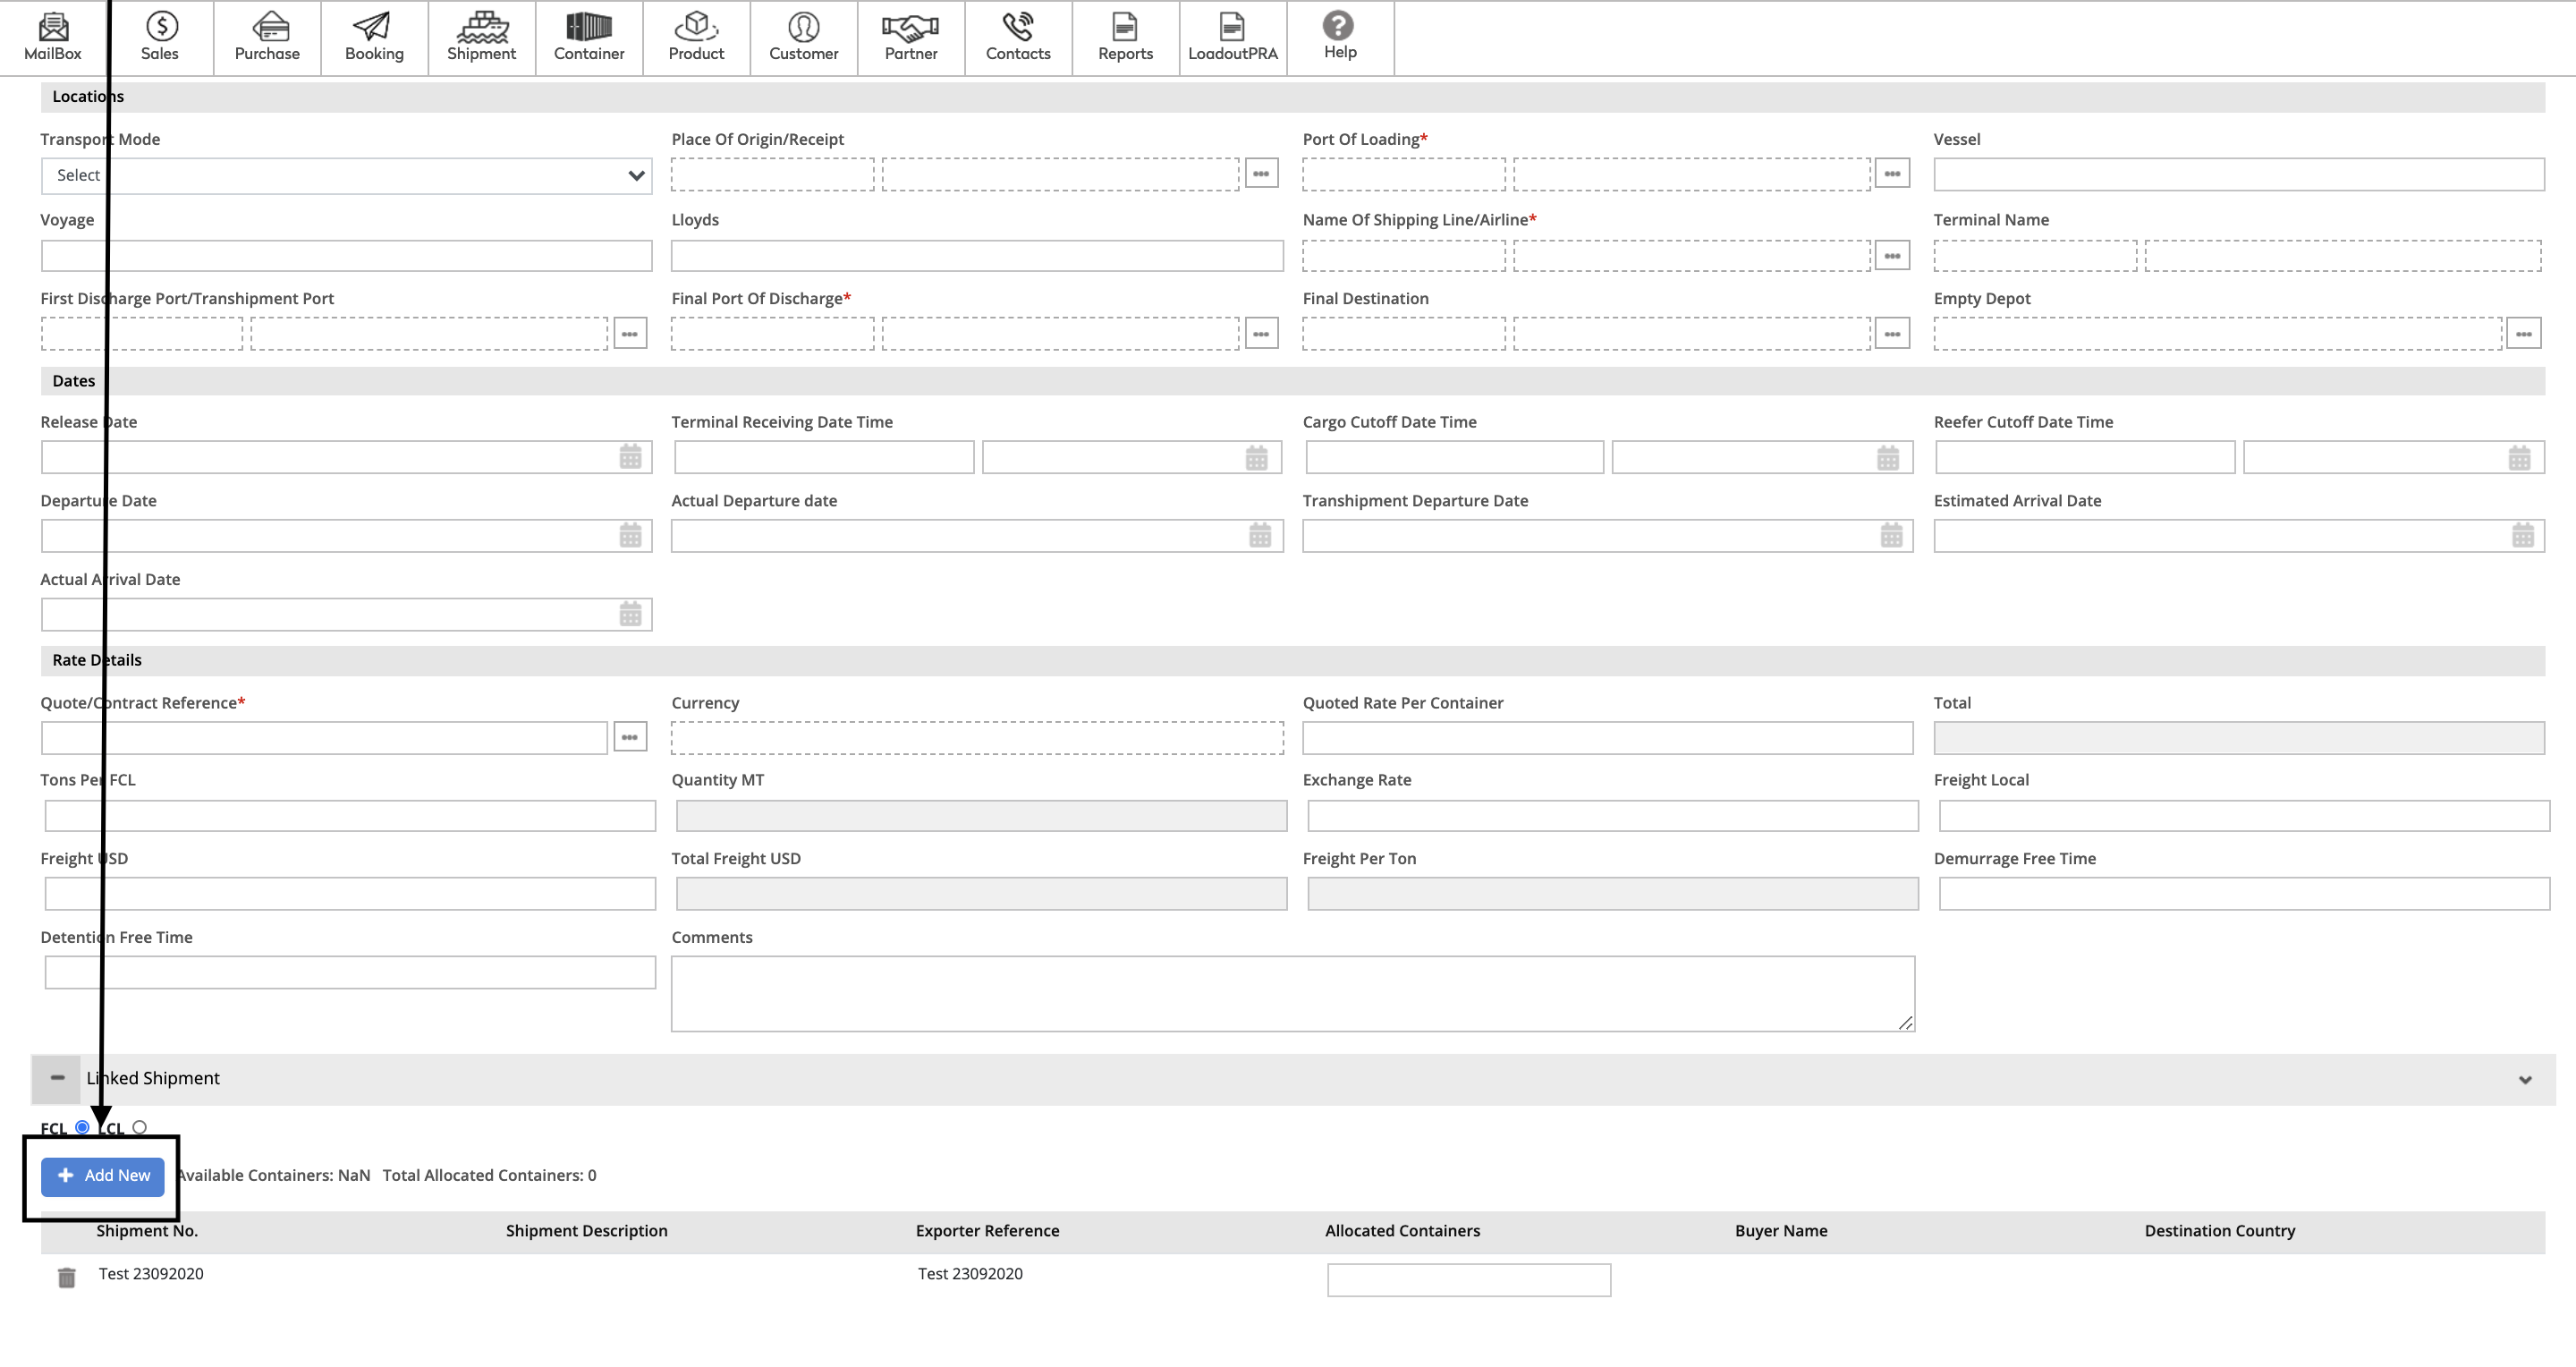Open calendar for Estimated Arrival Date
2576x1367 pixels.
(x=2523, y=536)
